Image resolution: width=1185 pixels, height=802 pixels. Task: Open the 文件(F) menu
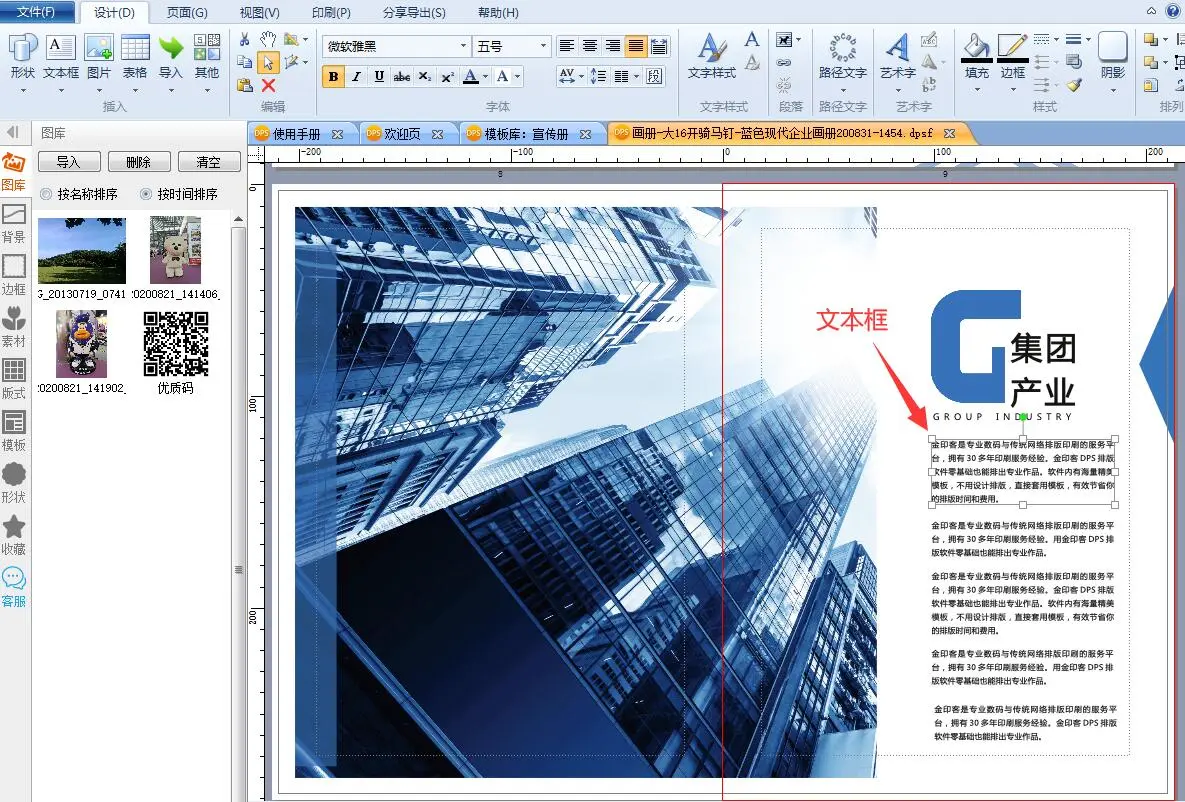click(x=36, y=11)
